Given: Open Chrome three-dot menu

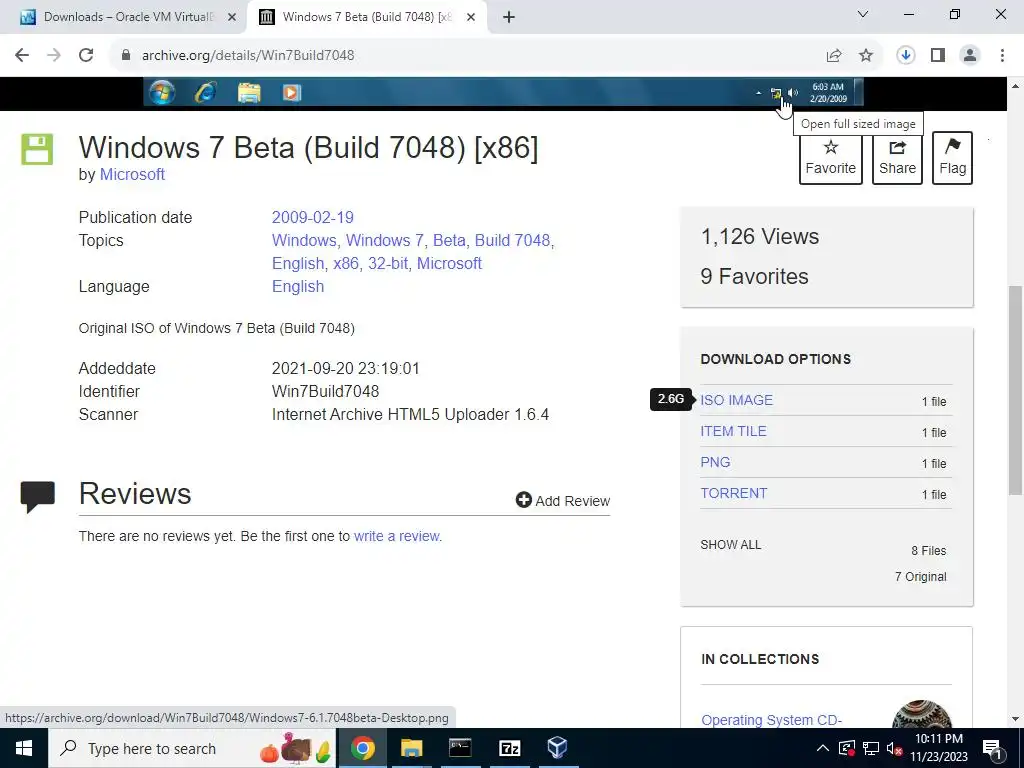Looking at the screenshot, I should click(x=1002, y=56).
